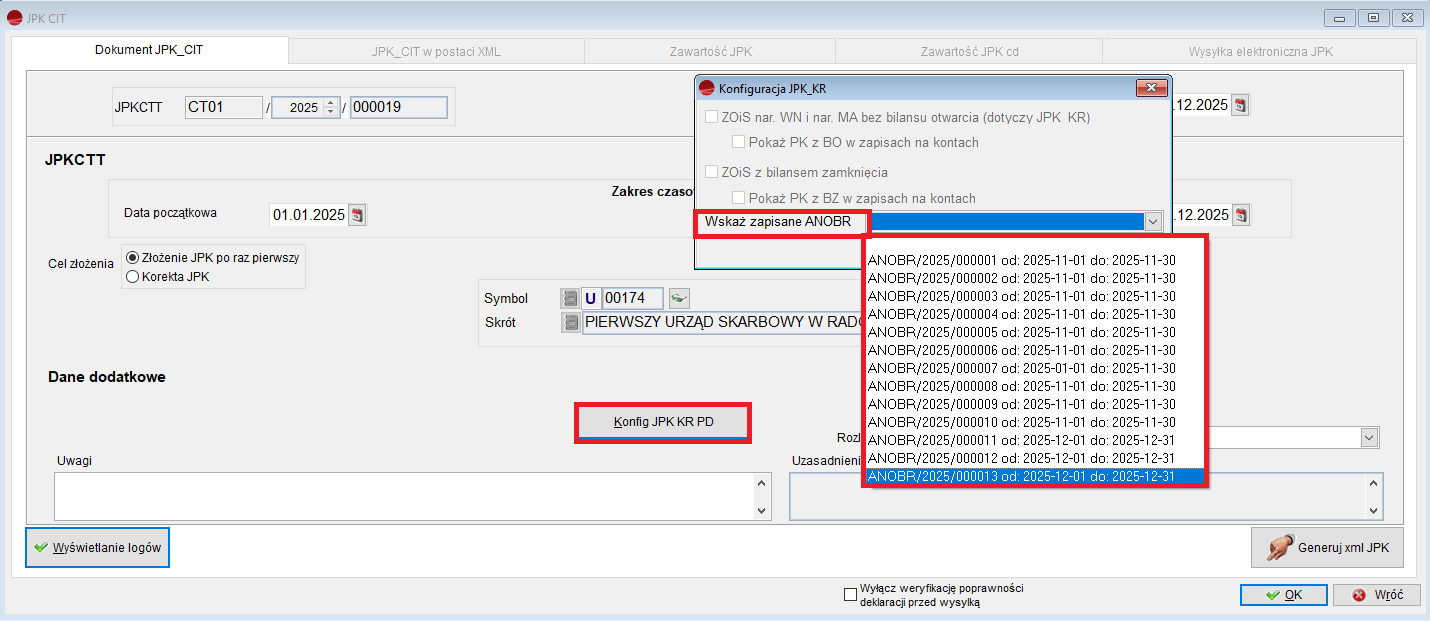Screen dimensions: 1430x621
Task: Click the Wyświetlanie logów button
Action: tap(97, 548)
